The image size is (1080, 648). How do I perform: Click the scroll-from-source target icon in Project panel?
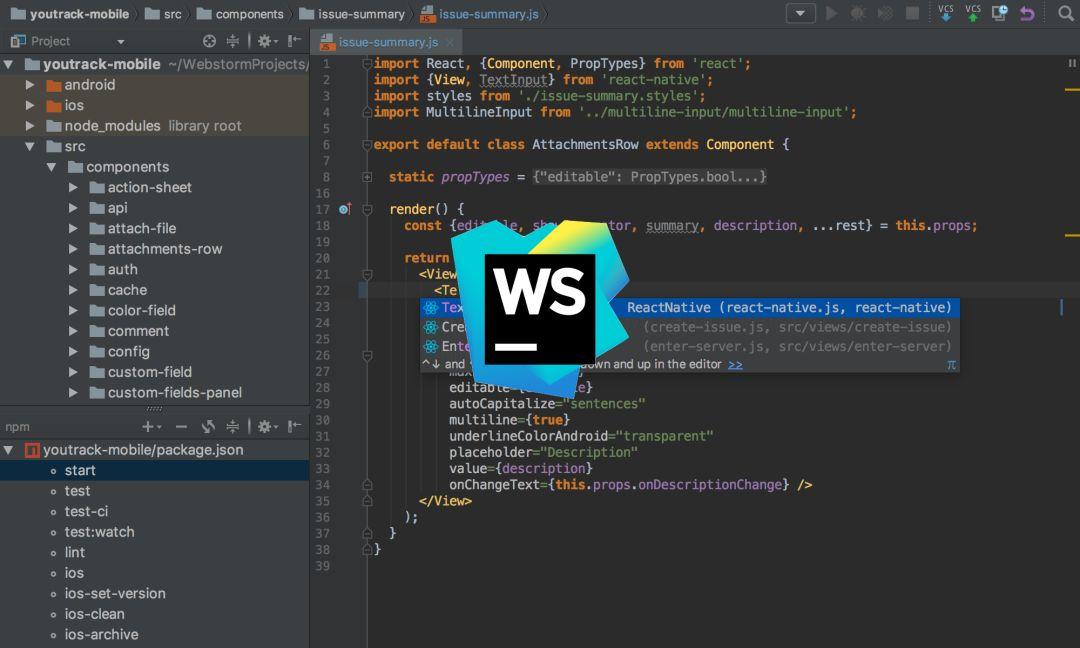[209, 41]
